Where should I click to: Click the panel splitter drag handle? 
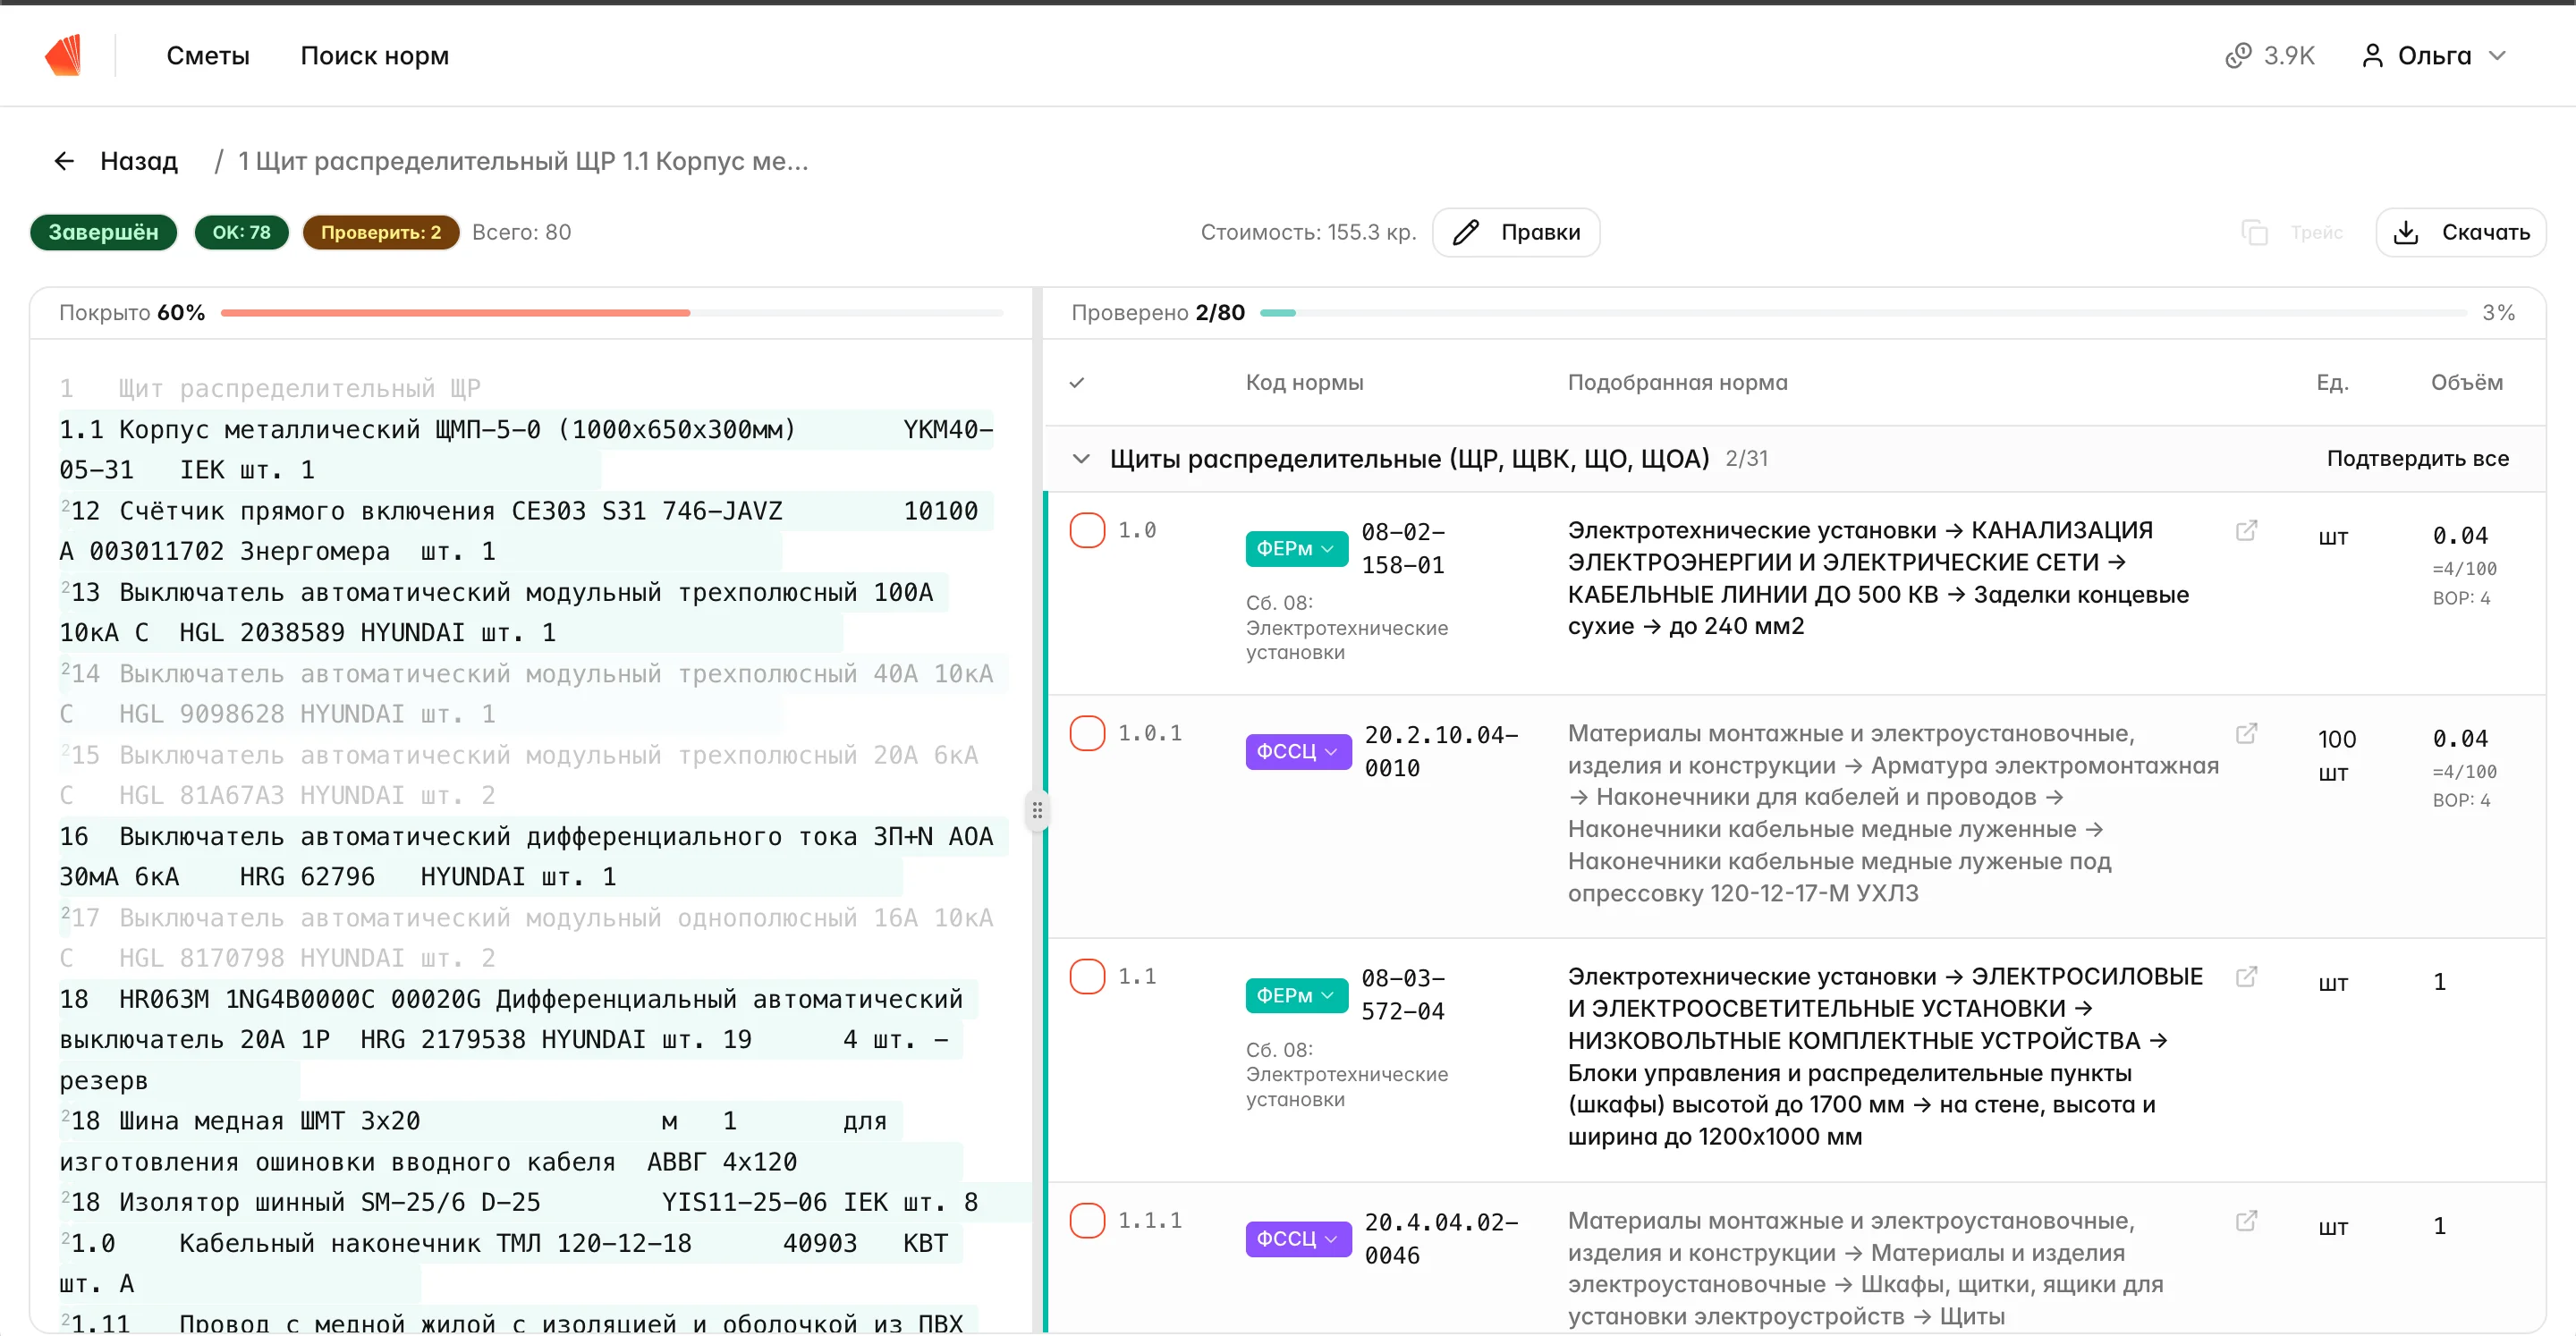pos(1037,810)
